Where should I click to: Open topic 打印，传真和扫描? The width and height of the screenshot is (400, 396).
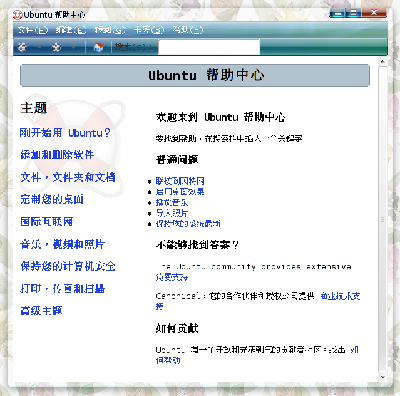62,288
